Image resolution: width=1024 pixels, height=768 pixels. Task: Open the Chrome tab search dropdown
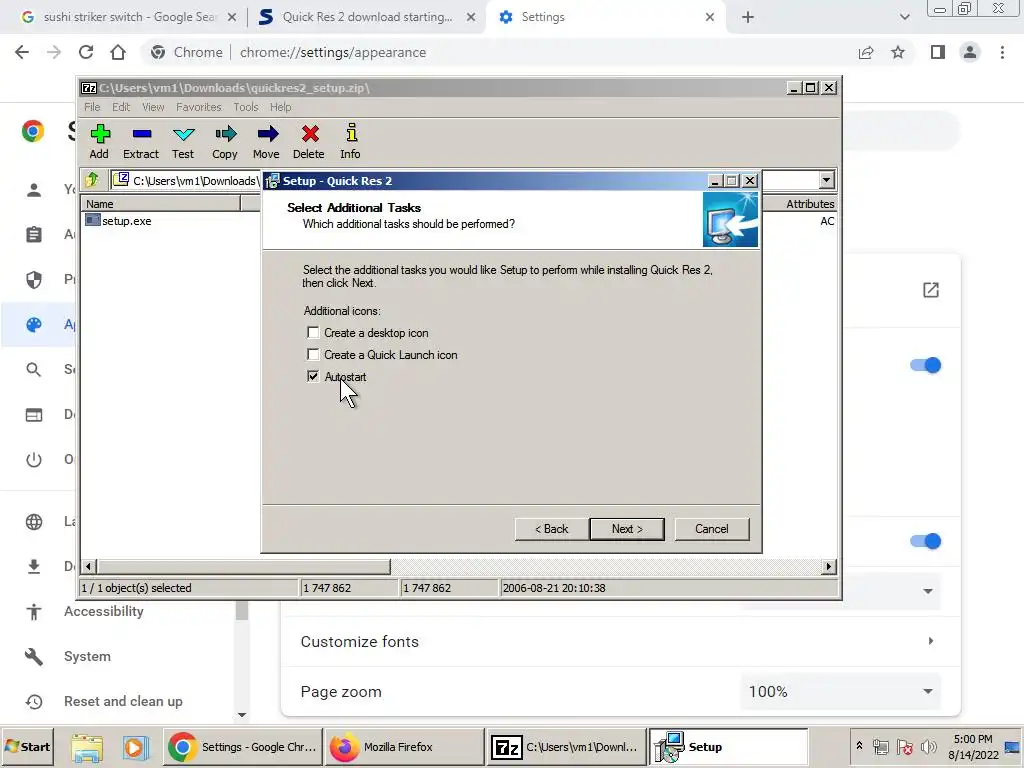point(904,17)
